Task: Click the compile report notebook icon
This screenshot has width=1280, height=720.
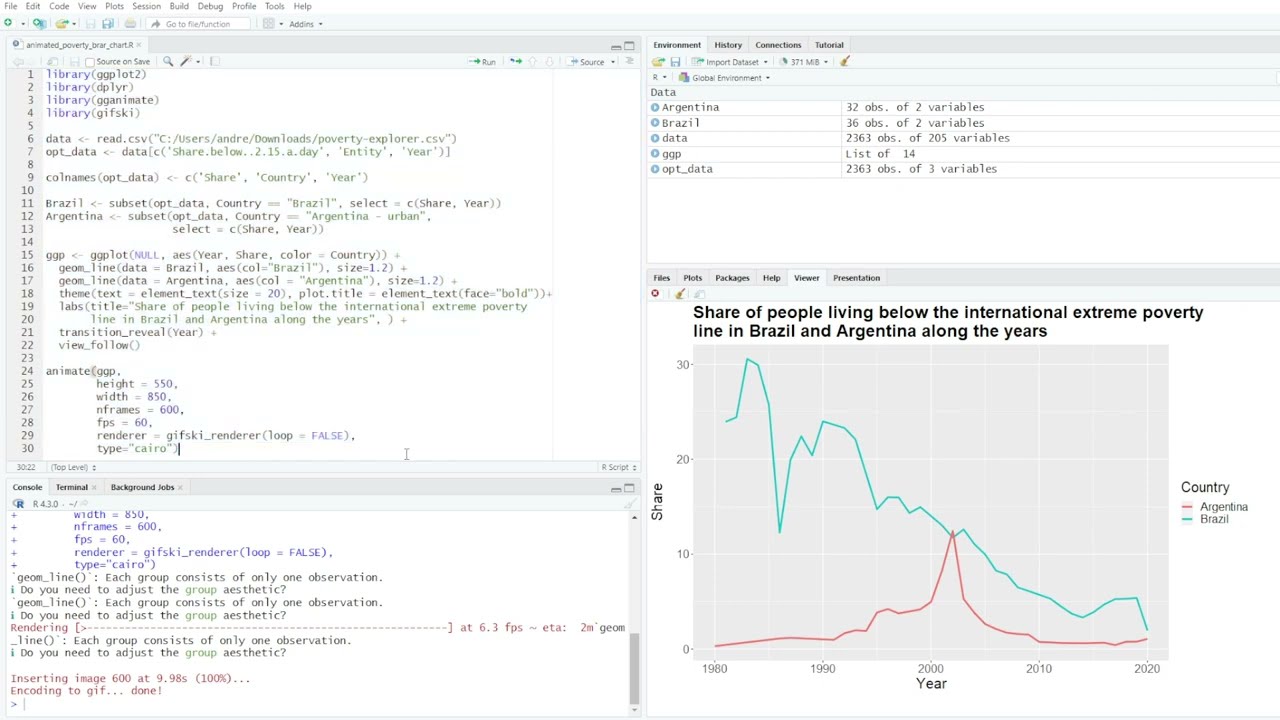Action: click(214, 62)
